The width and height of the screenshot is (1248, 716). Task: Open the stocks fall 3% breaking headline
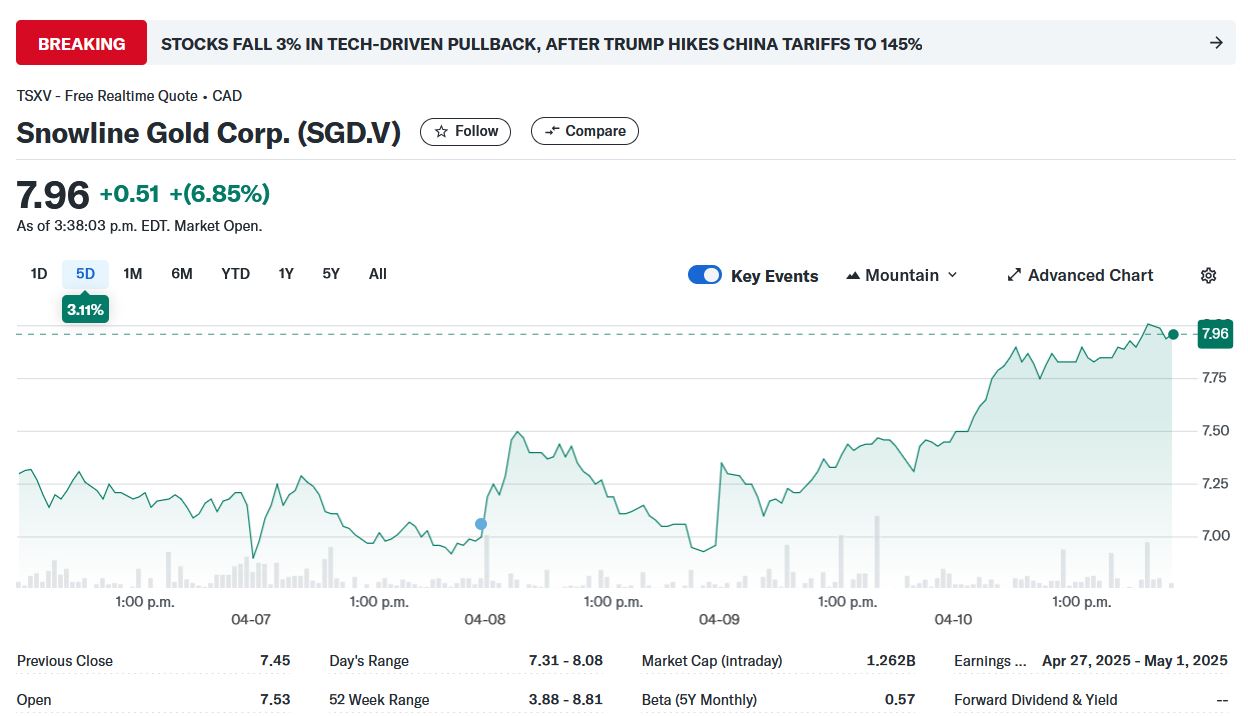pyautogui.click(x=541, y=44)
